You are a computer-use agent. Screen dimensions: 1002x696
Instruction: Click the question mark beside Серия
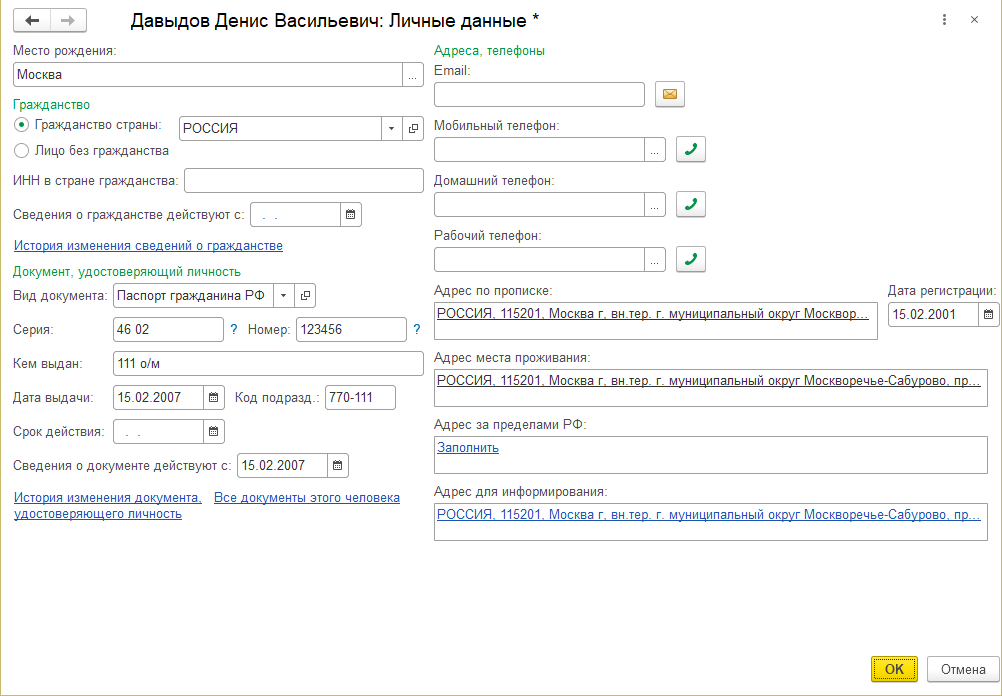click(234, 329)
